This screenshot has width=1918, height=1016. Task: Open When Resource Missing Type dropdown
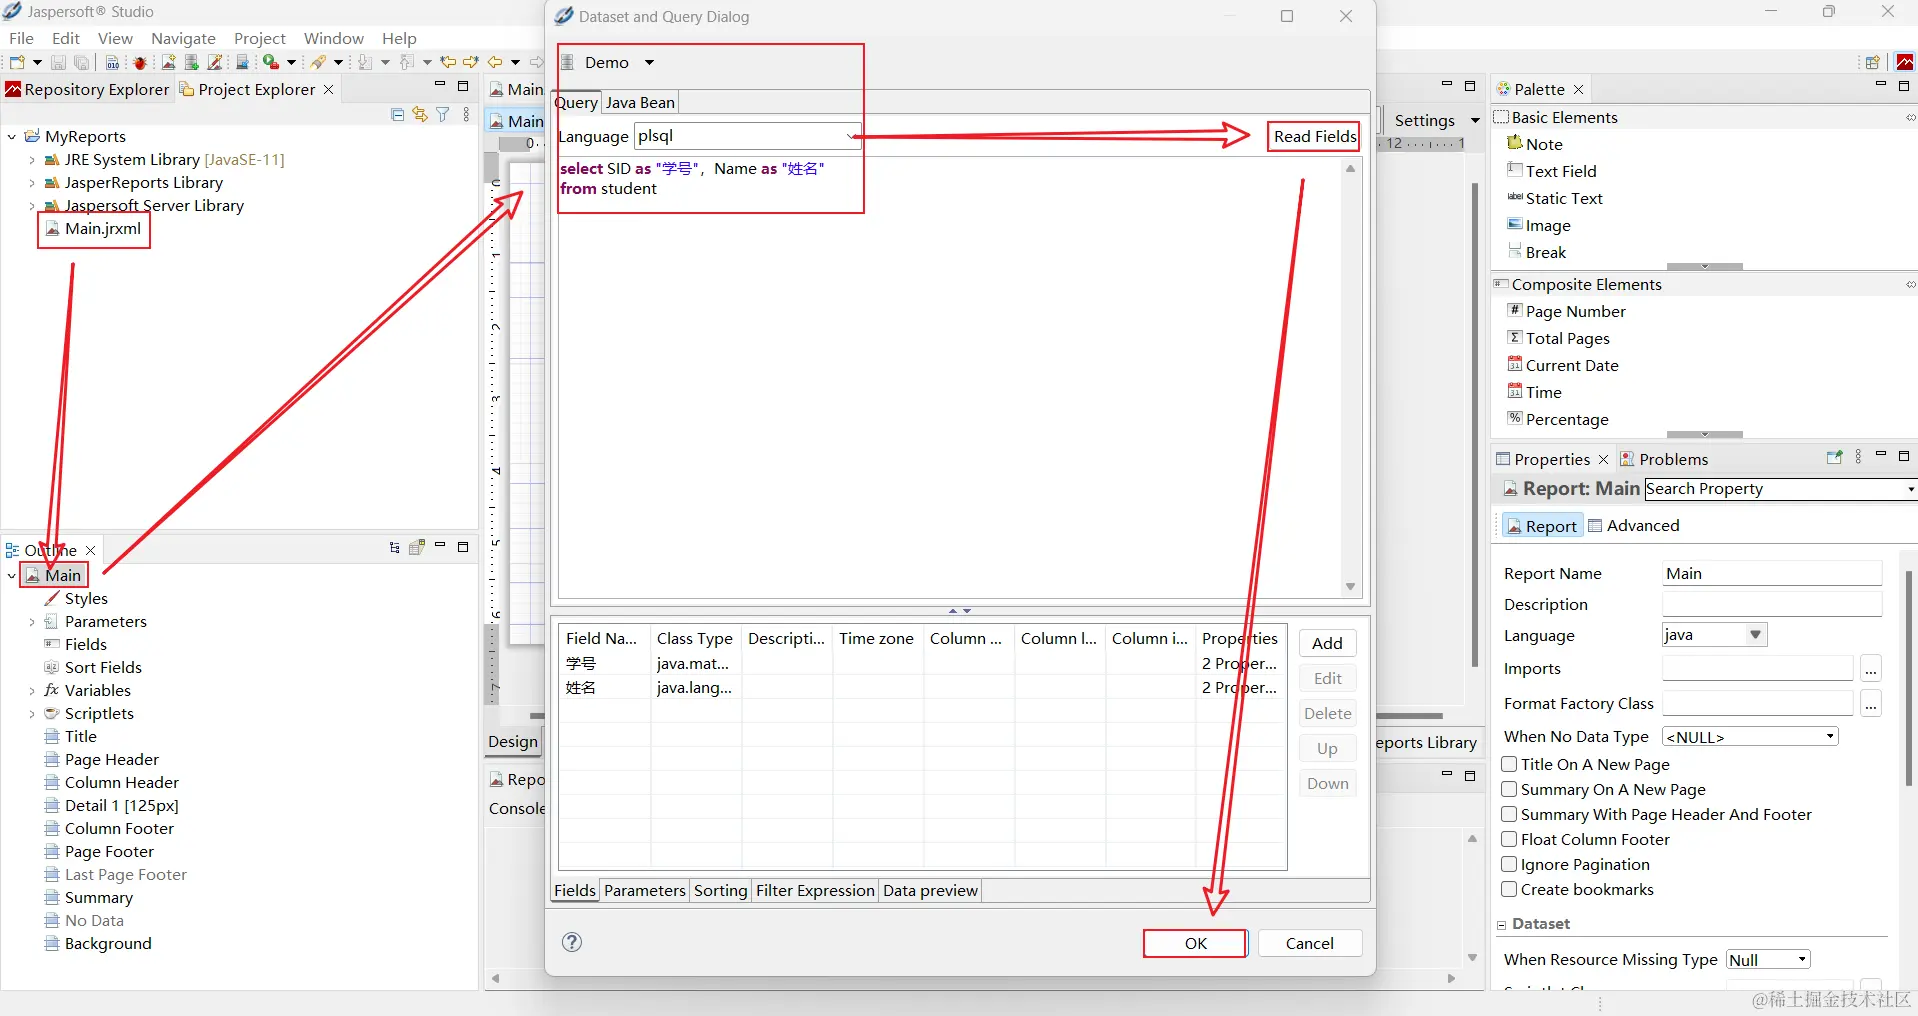[x=1768, y=960]
